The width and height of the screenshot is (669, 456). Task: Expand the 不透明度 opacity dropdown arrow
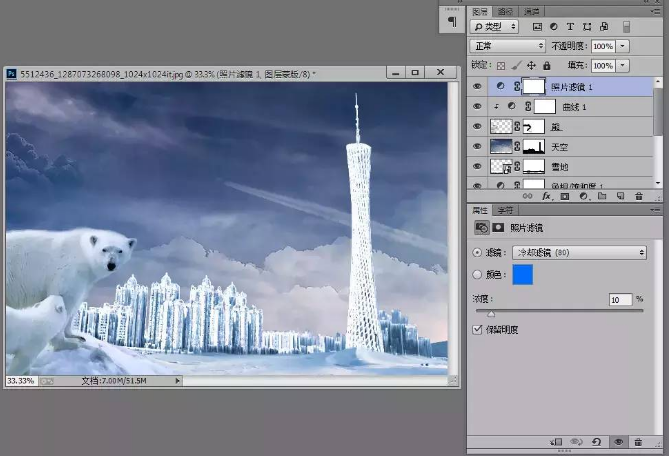click(x=624, y=46)
